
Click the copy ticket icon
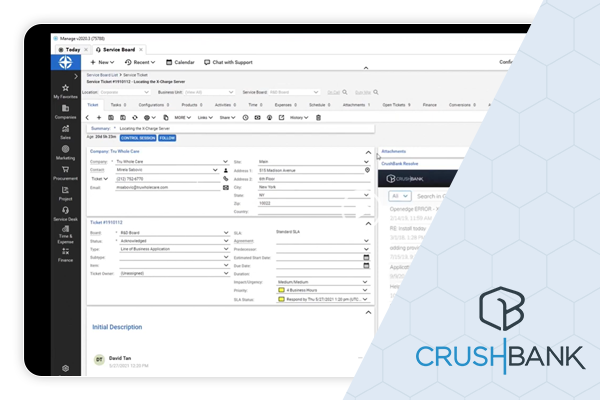tap(166, 118)
